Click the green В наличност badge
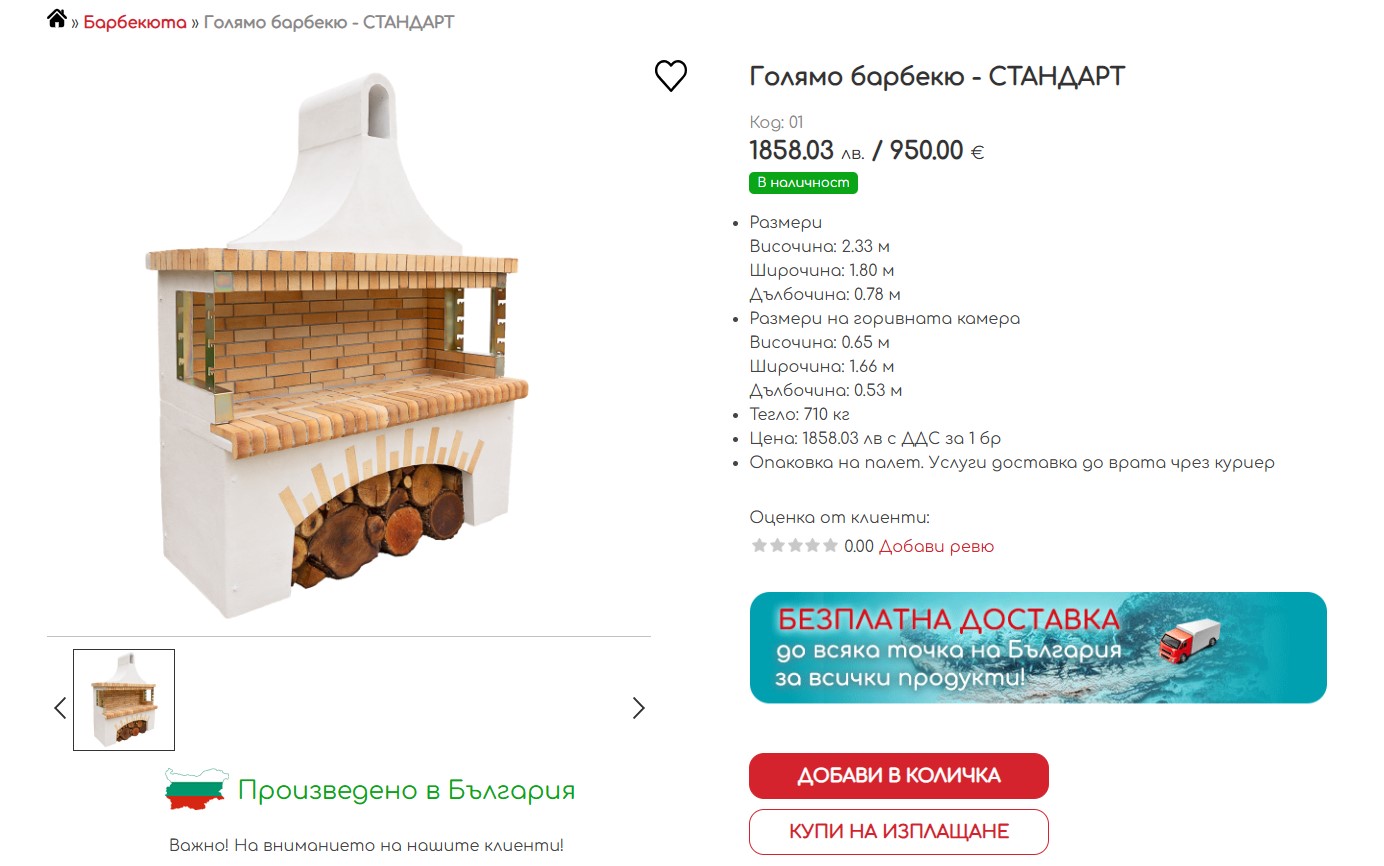This screenshot has height=866, width=1384. tap(803, 183)
